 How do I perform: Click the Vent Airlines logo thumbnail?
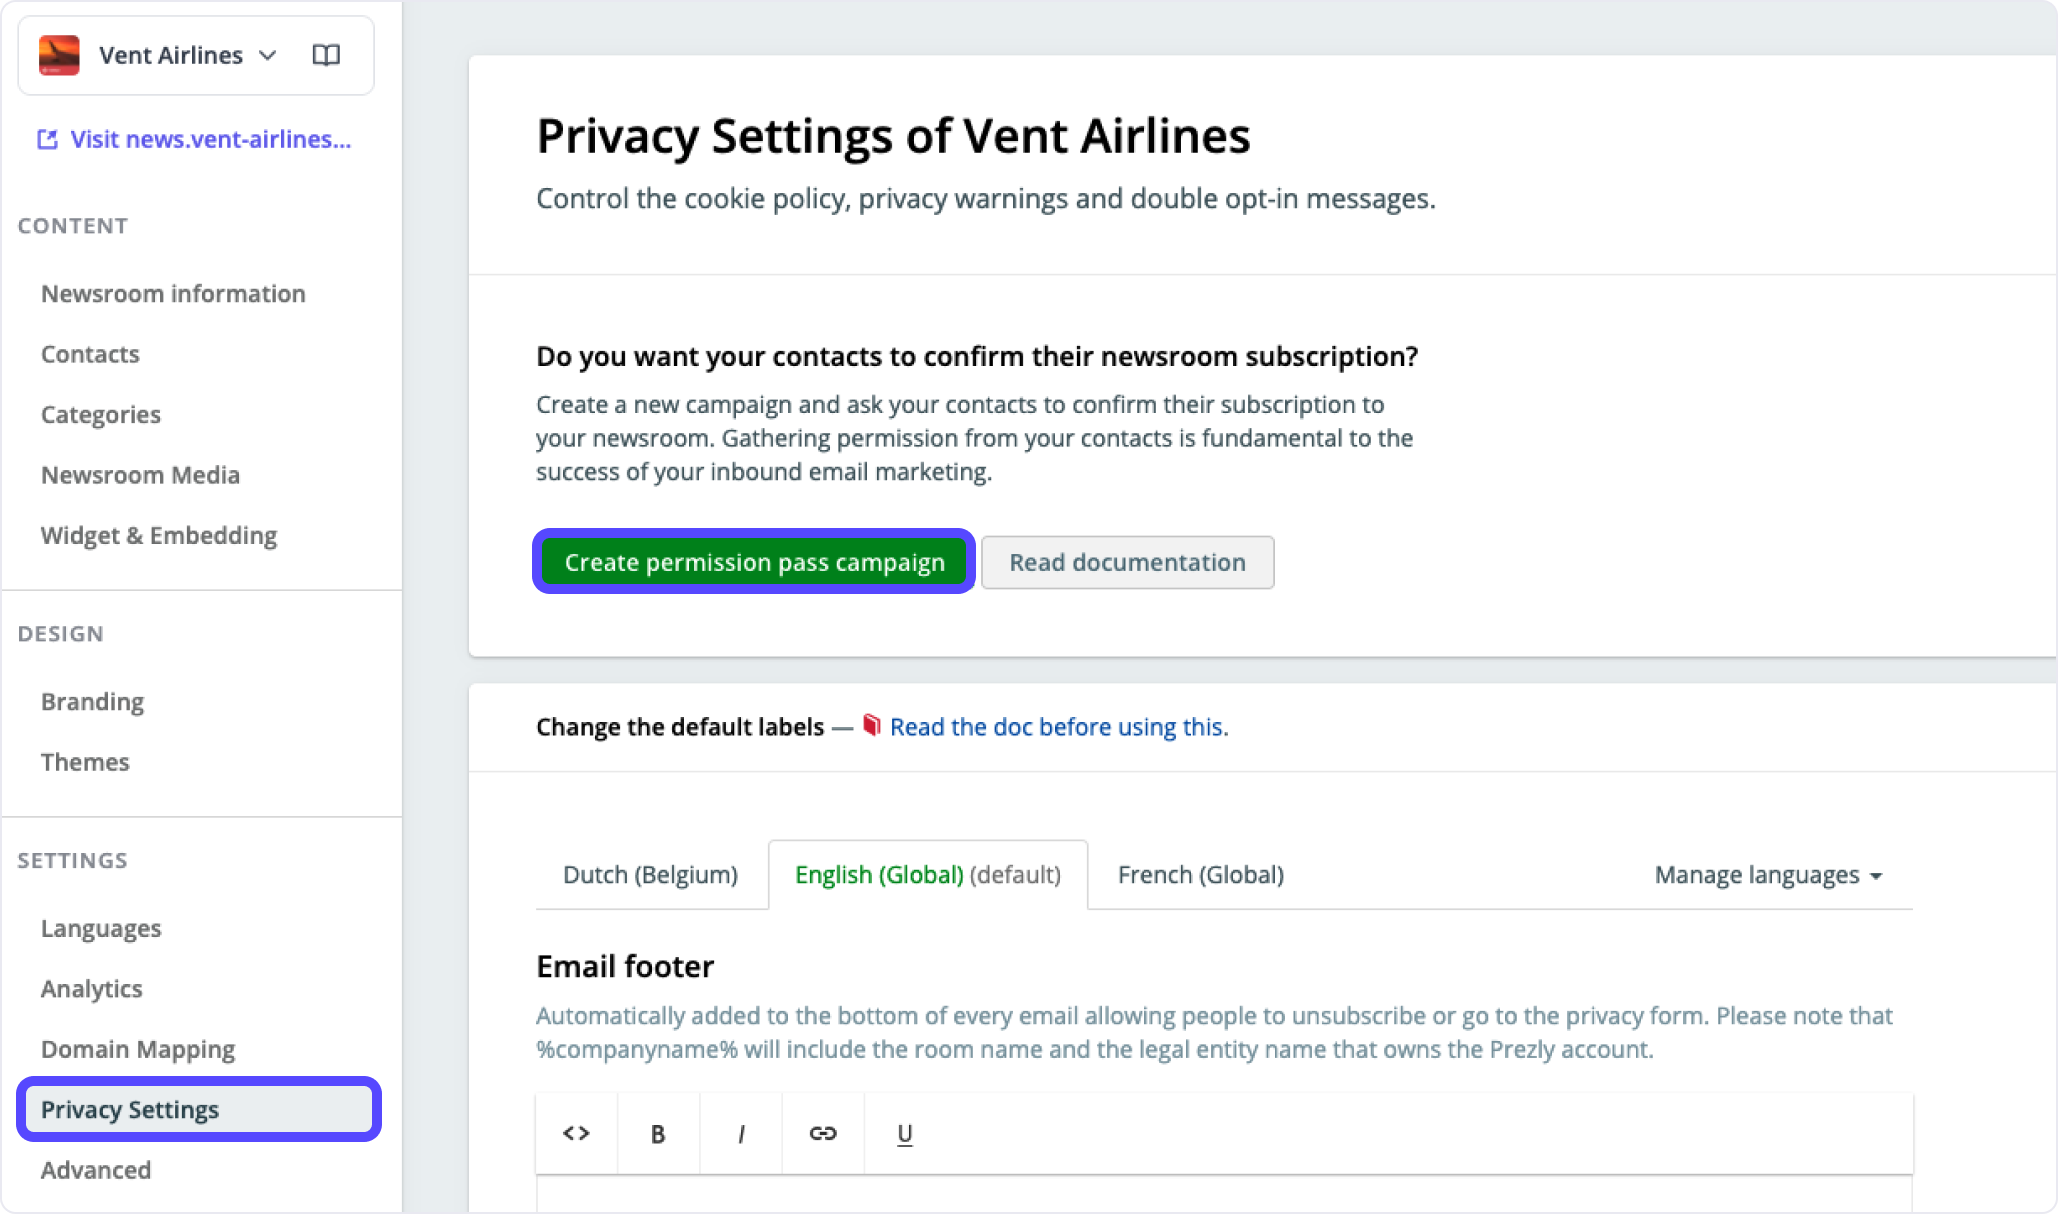[x=59, y=55]
